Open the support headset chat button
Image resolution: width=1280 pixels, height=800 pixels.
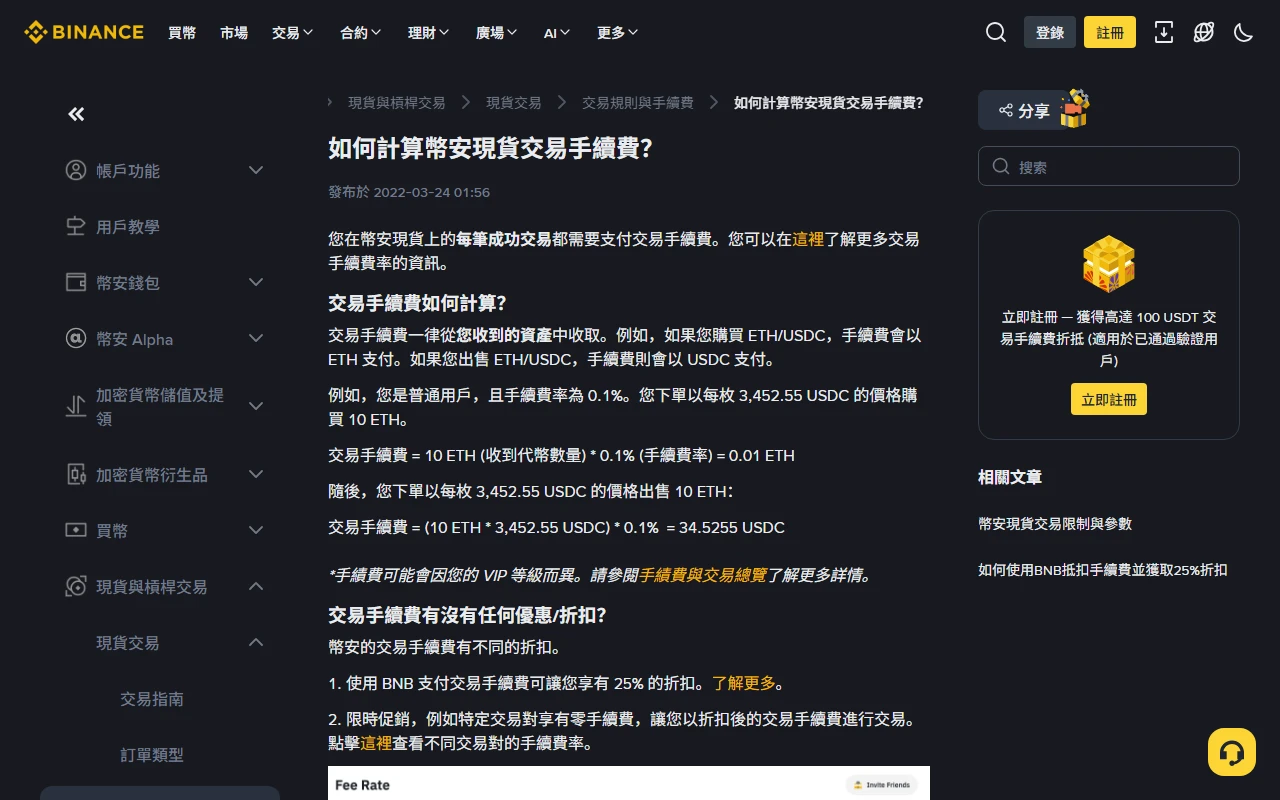(x=1232, y=752)
